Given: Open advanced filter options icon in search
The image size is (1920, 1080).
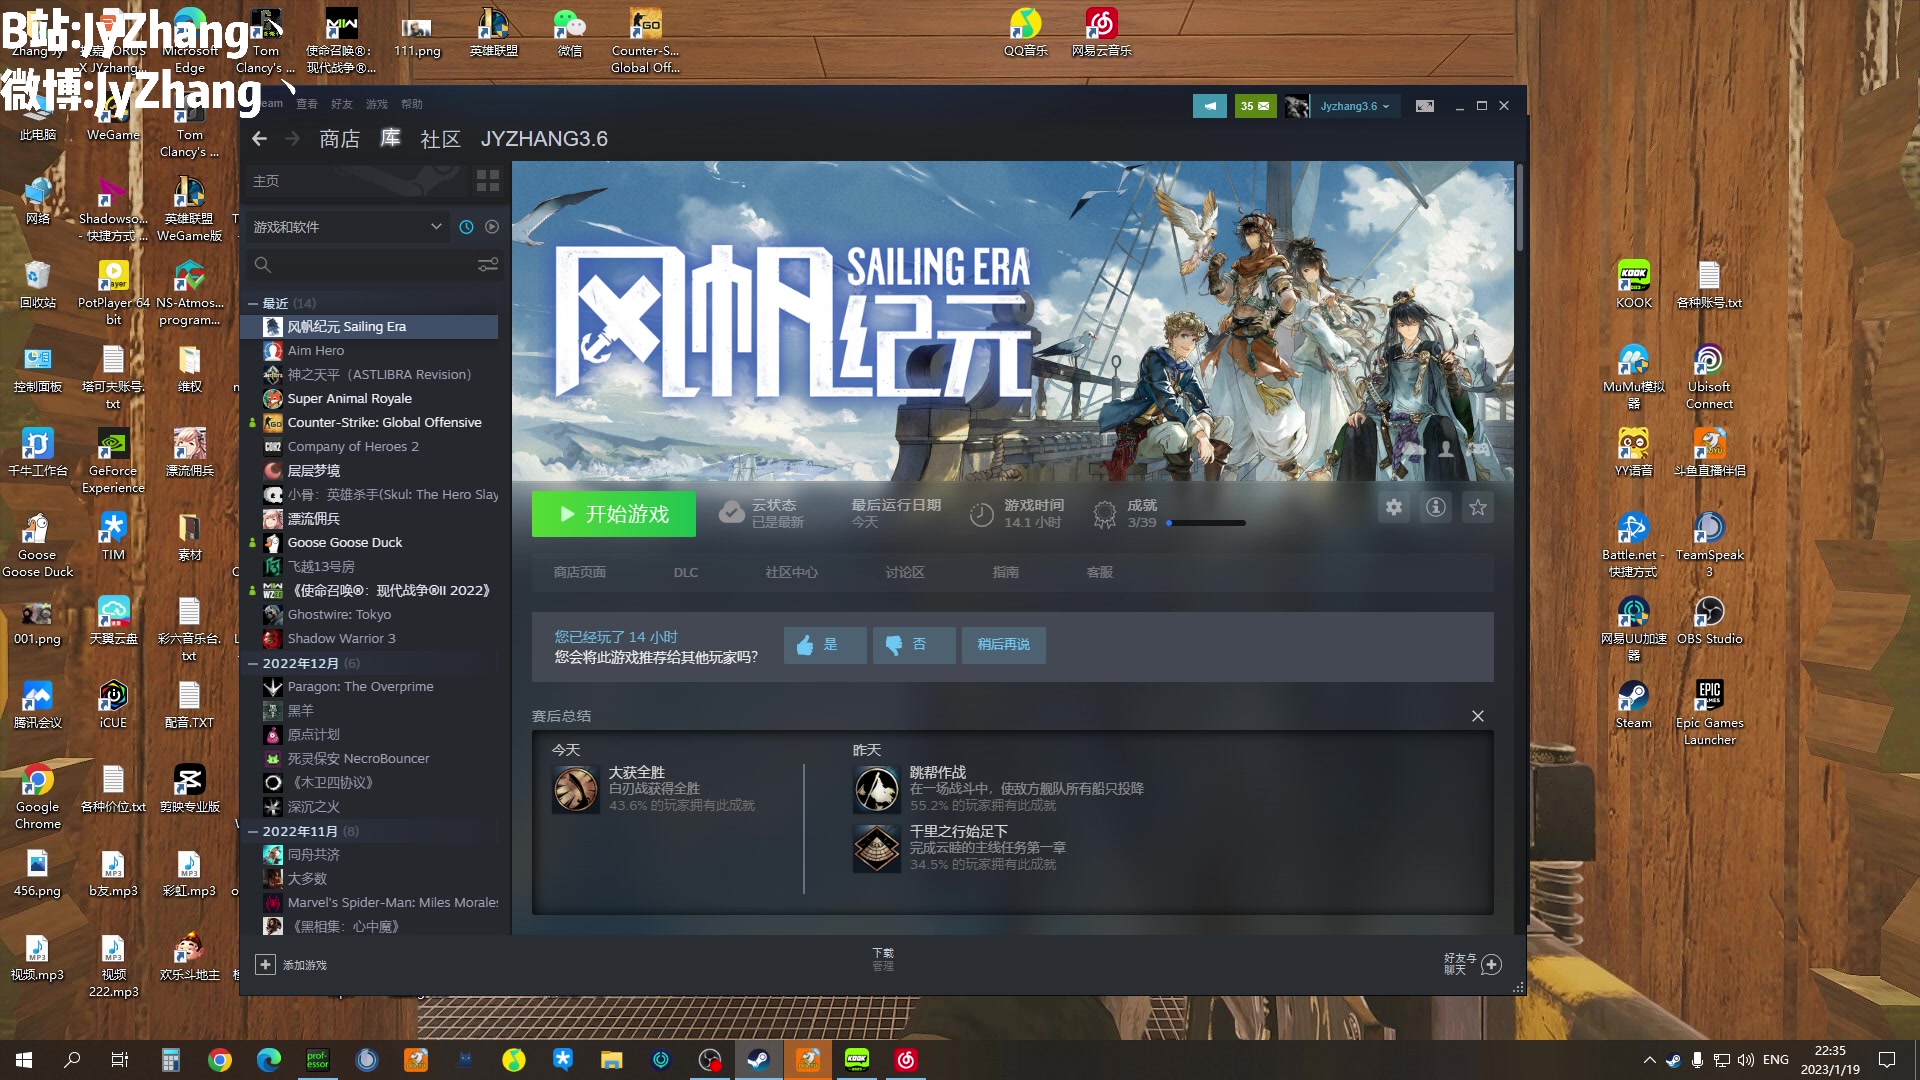Looking at the screenshot, I should pyautogui.click(x=488, y=265).
